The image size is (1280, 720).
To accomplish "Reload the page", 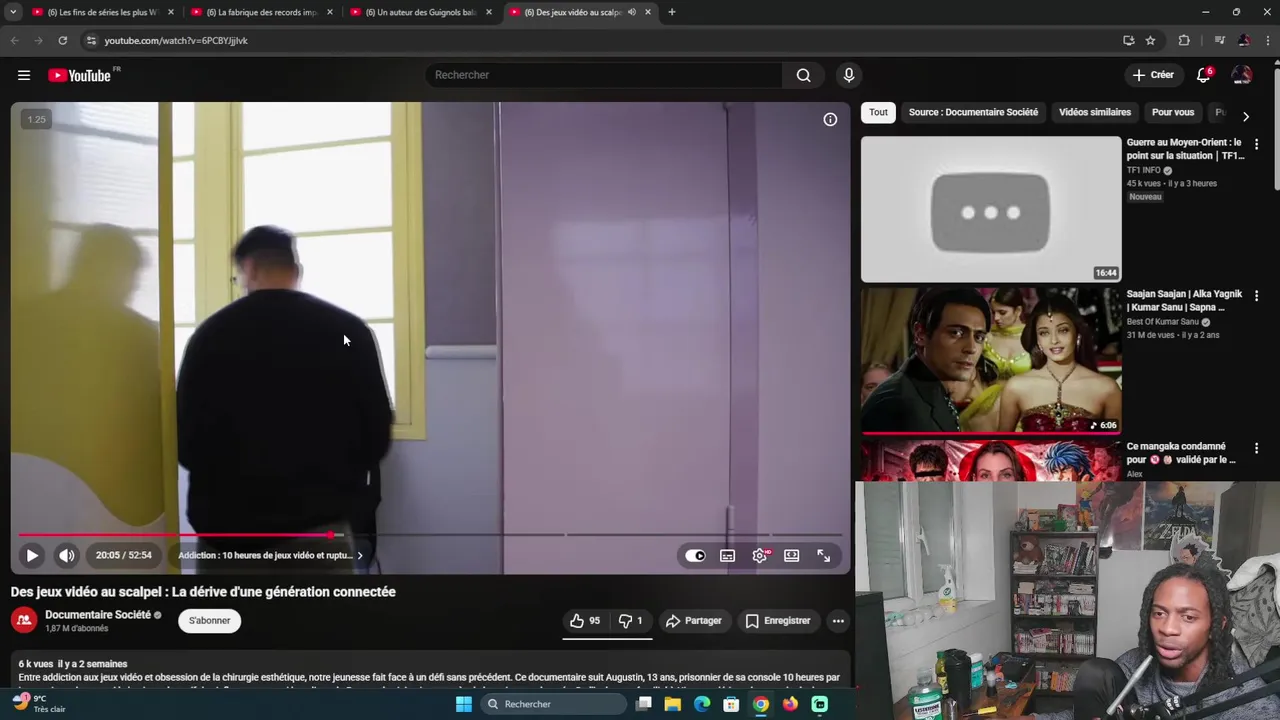I will [x=62, y=40].
